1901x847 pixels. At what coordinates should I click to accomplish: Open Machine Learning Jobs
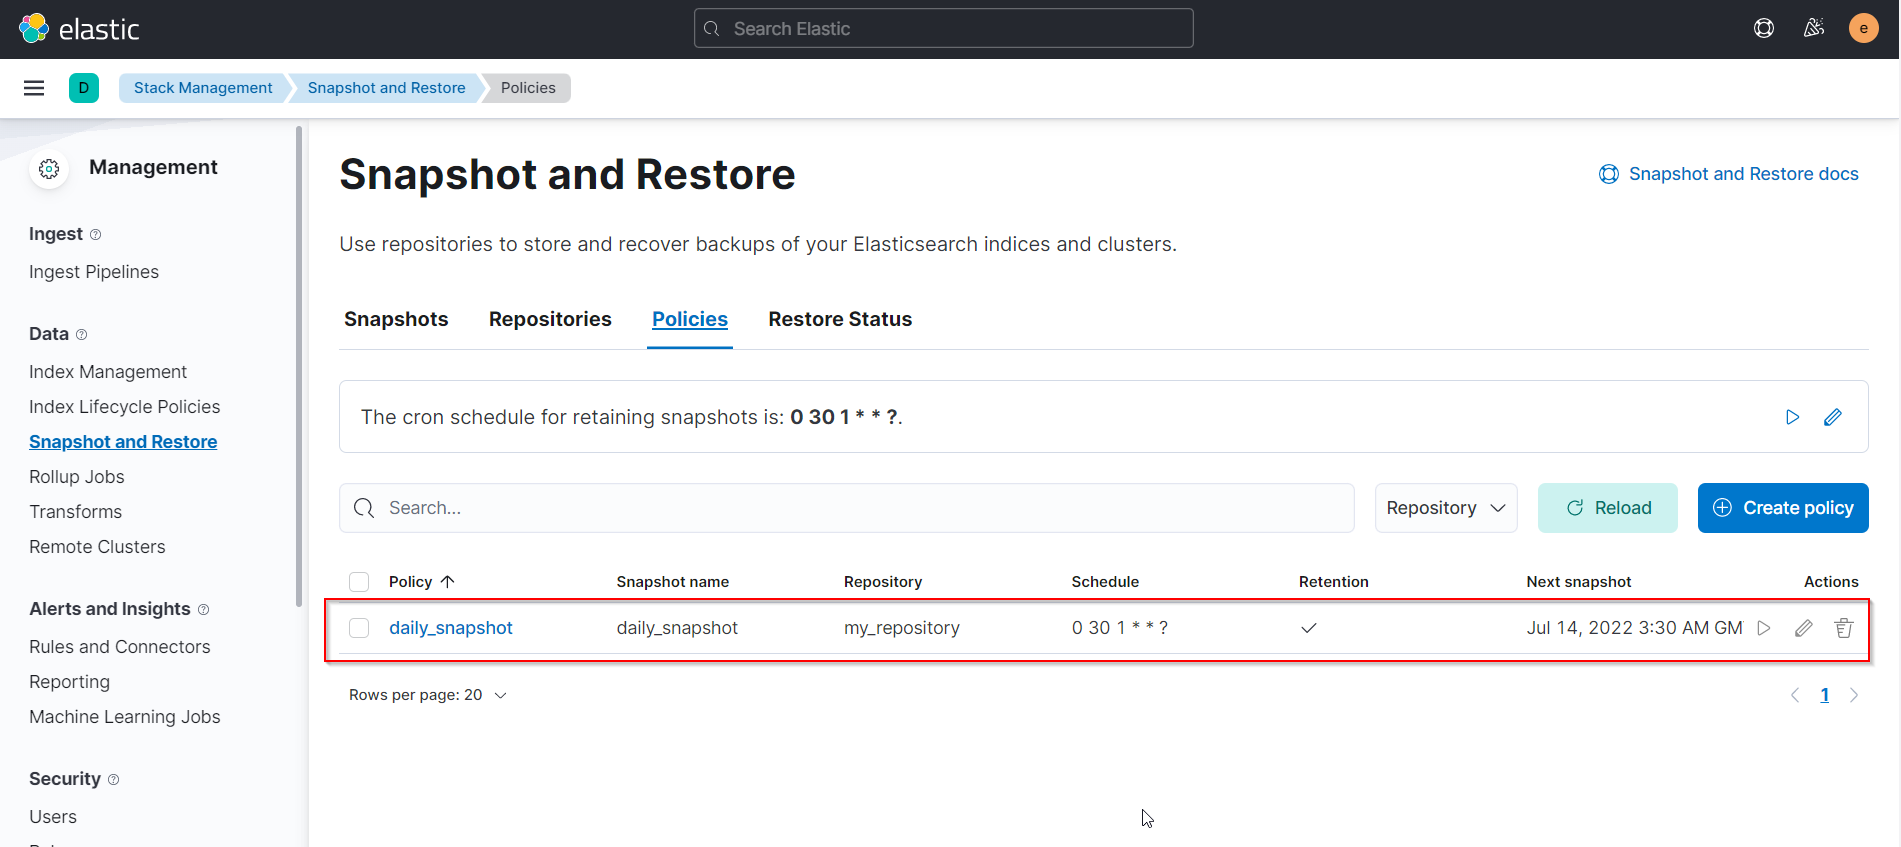coord(125,717)
